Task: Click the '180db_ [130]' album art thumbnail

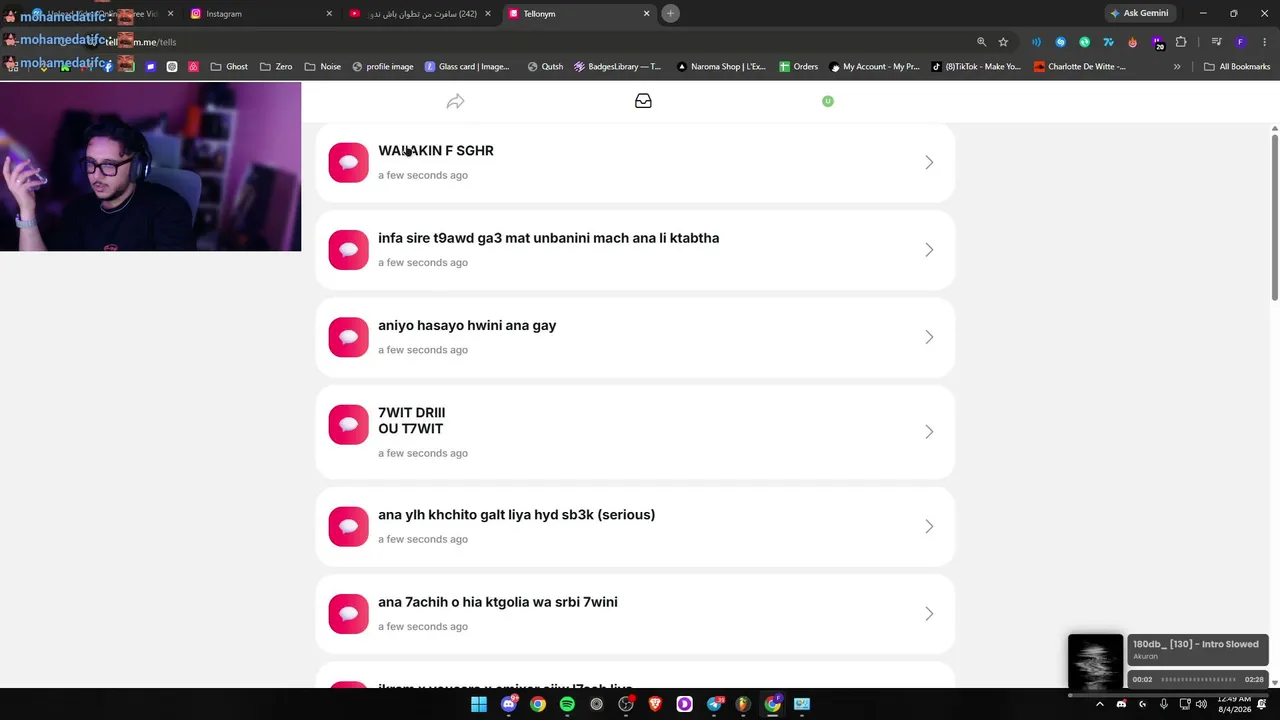Action: click(x=1096, y=661)
